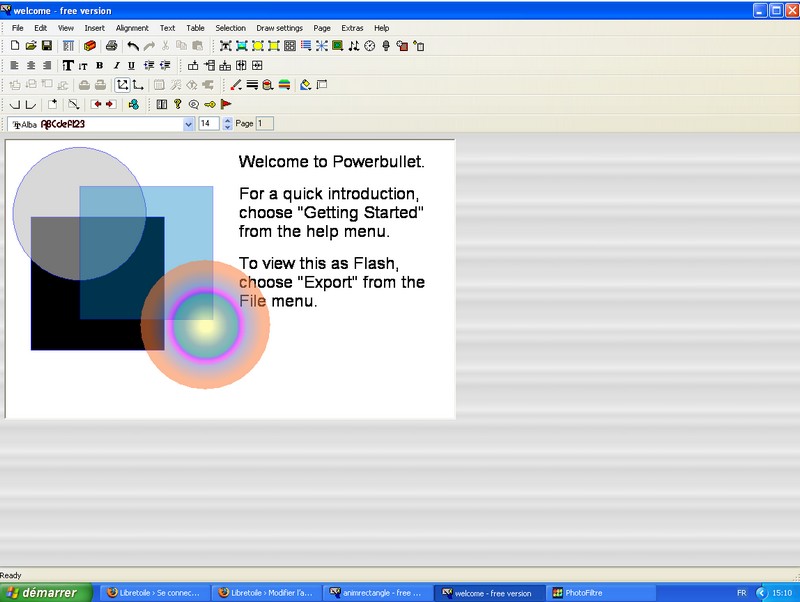Switch to Libretoile Modifier taskbar window

(x=267, y=593)
